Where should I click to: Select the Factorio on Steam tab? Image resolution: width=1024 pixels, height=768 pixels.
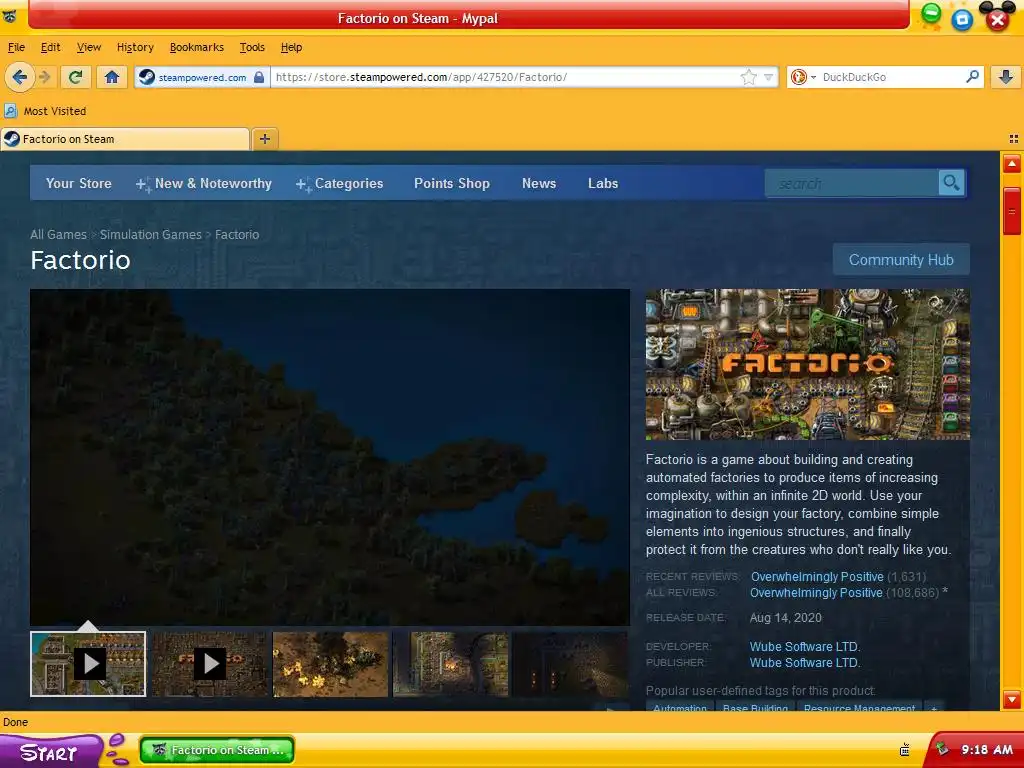pyautogui.click(x=125, y=139)
